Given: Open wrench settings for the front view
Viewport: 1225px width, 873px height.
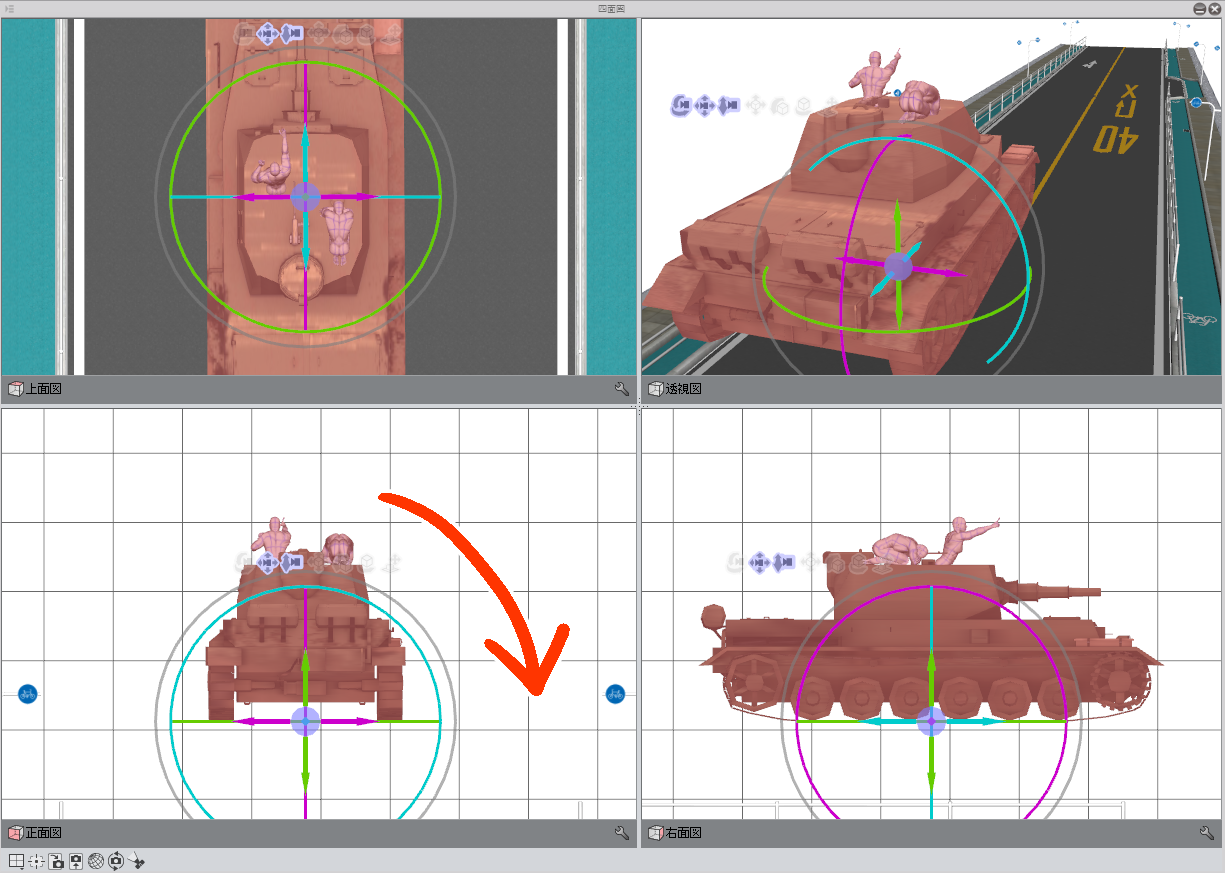Looking at the screenshot, I should 621,832.
